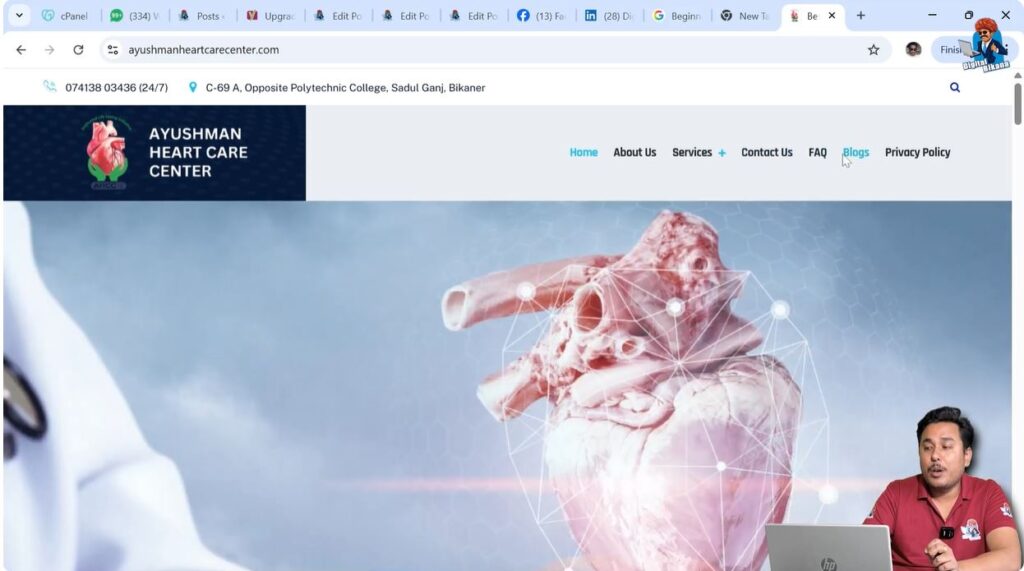Open the Services menu
This screenshot has width=1024, height=571.
(x=692, y=152)
